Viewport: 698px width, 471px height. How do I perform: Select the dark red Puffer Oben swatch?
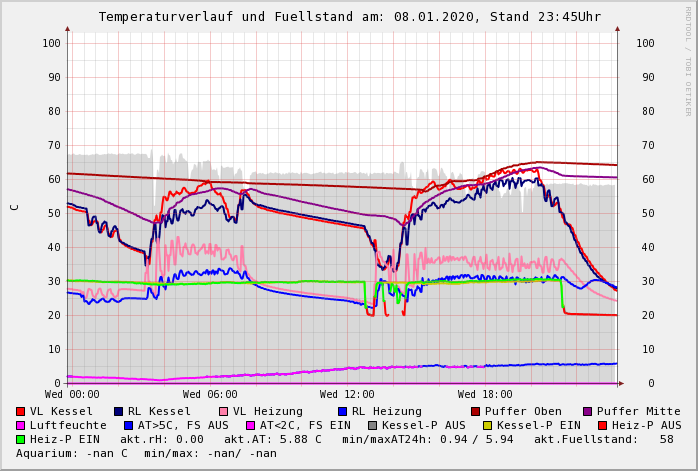click(x=475, y=411)
